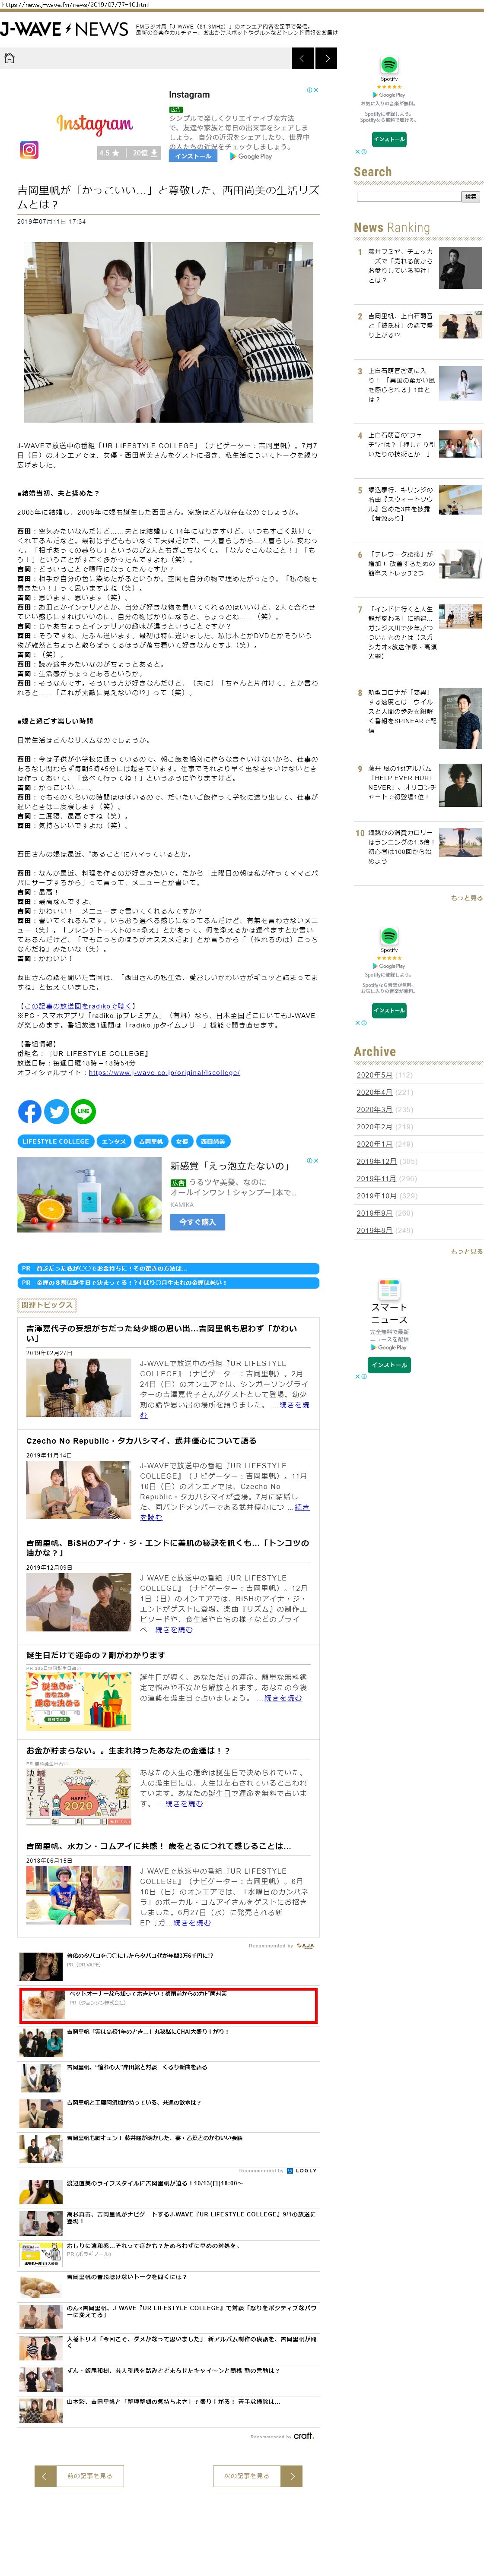Open the second blue PR banner link
The image size is (484, 2576).
[168, 1282]
